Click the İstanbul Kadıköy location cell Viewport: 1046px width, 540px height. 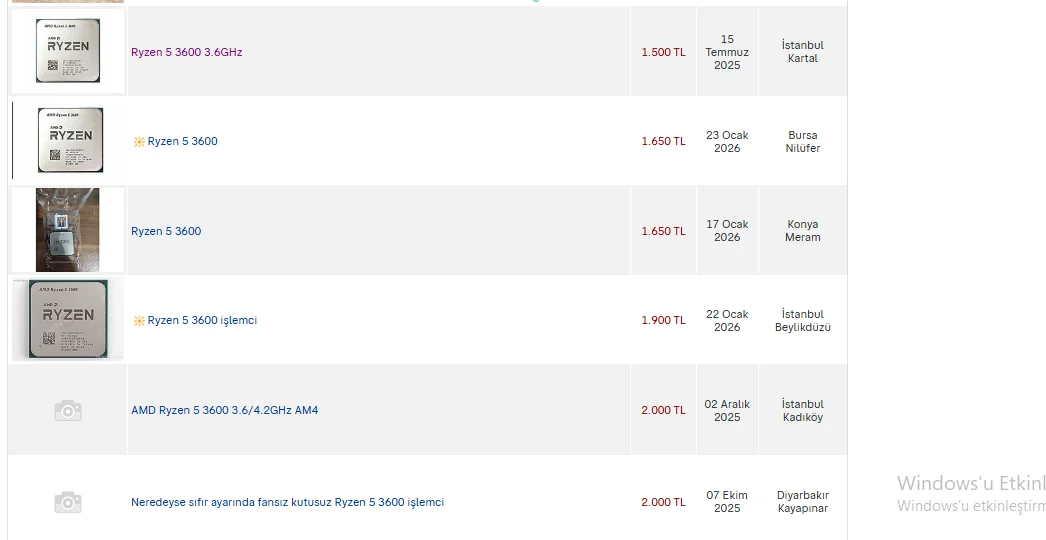click(x=802, y=411)
